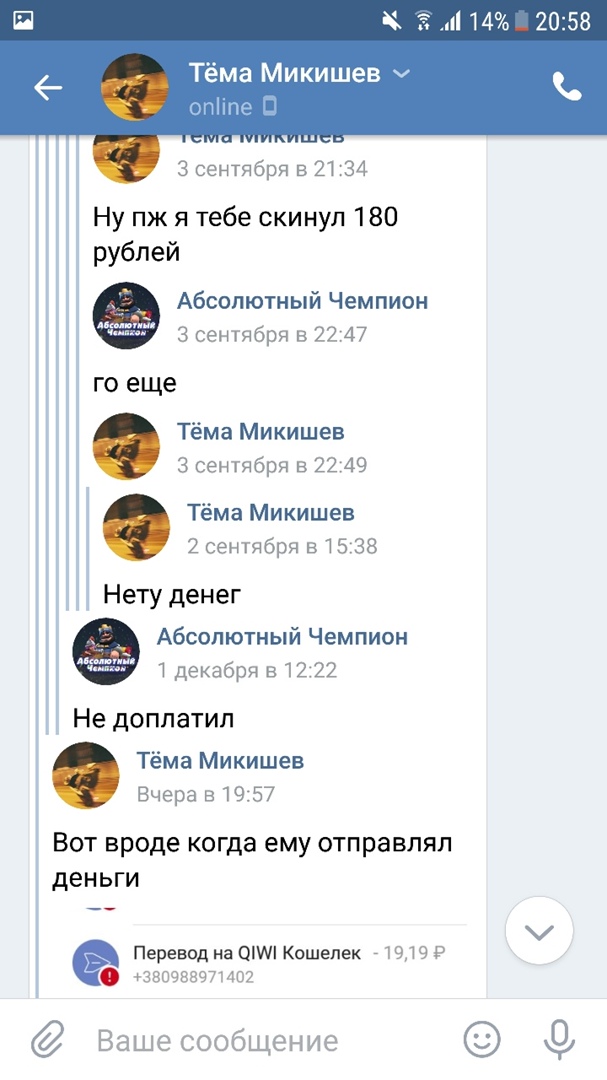Open Абсолютный Чемпион profile at 22:47 message

(302, 301)
